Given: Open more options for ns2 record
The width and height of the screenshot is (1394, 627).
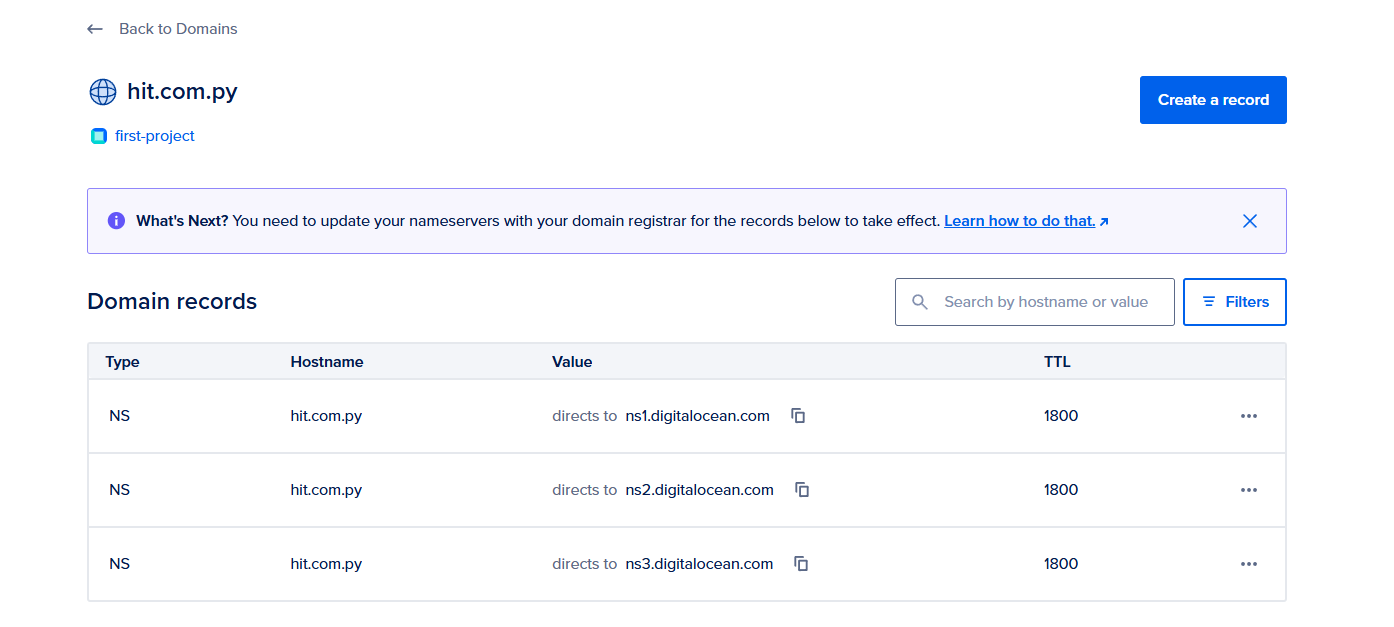Looking at the screenshot, I should 1248,490.
